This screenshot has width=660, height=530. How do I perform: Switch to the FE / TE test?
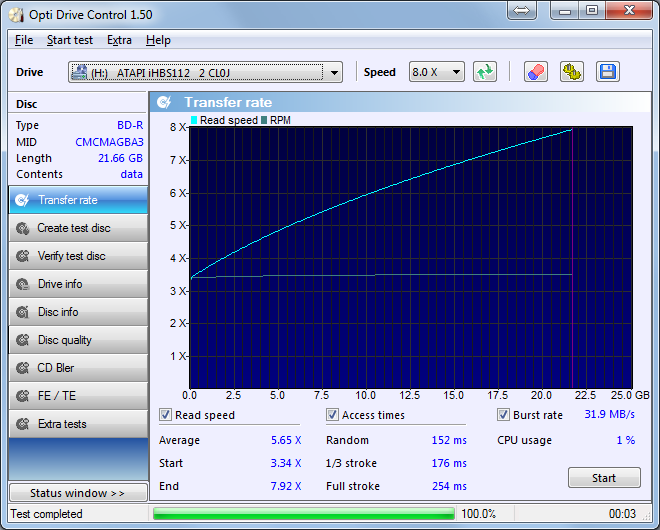pos(78,396)
